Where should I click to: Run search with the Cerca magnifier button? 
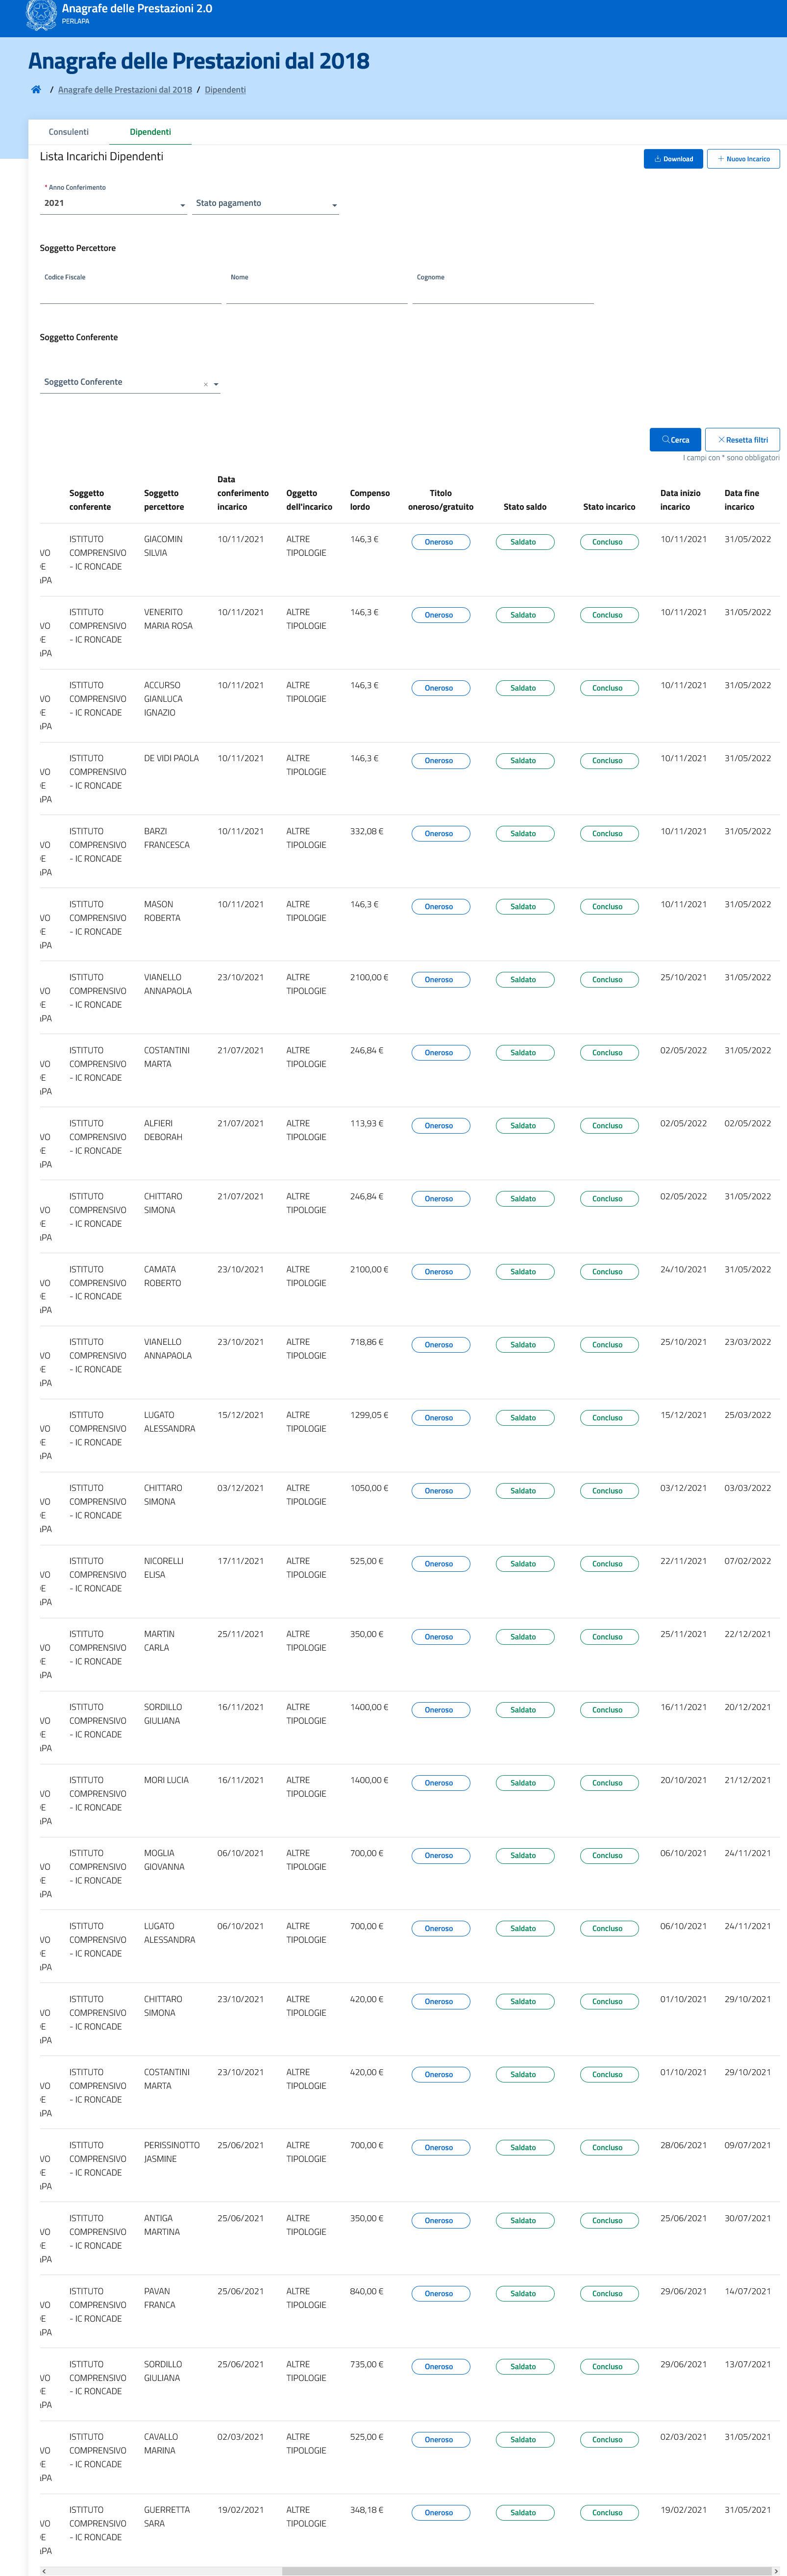(675, 440)
